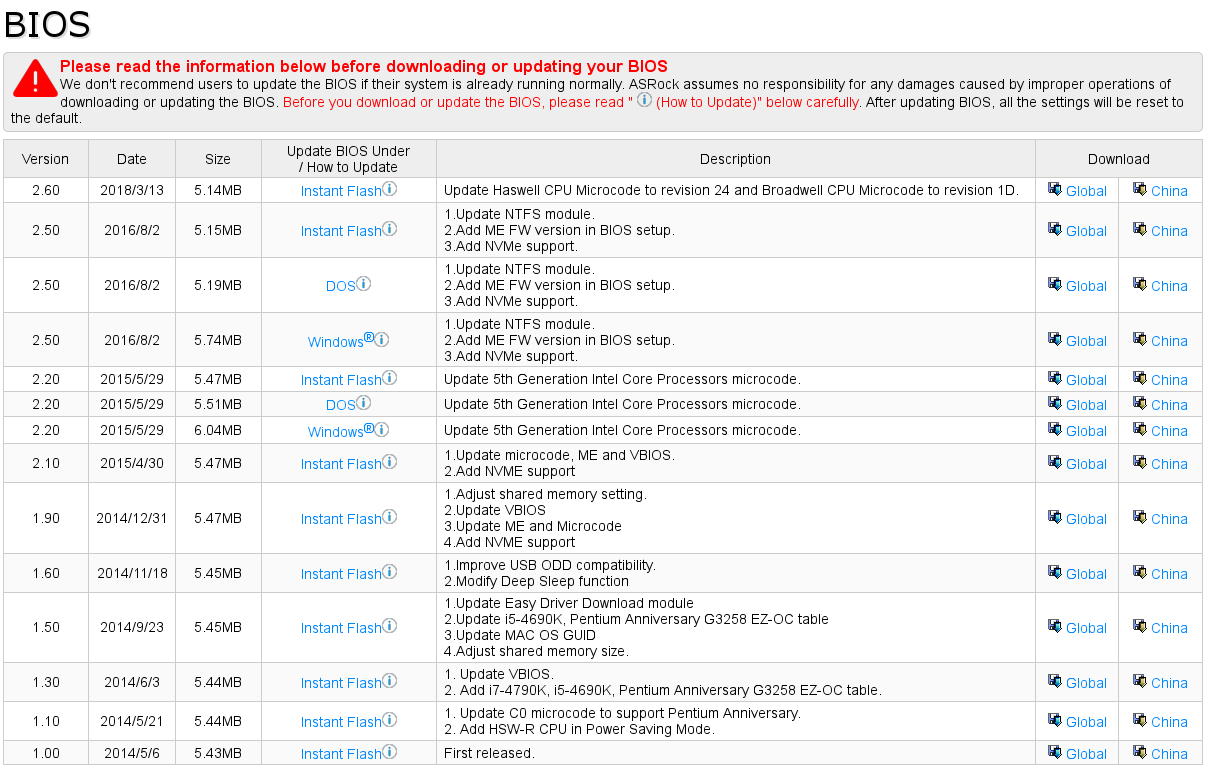This screenshot has width=1208, height=770.
Task: Click text '2.Modify Deep Sleep function'
Action: 536,581
